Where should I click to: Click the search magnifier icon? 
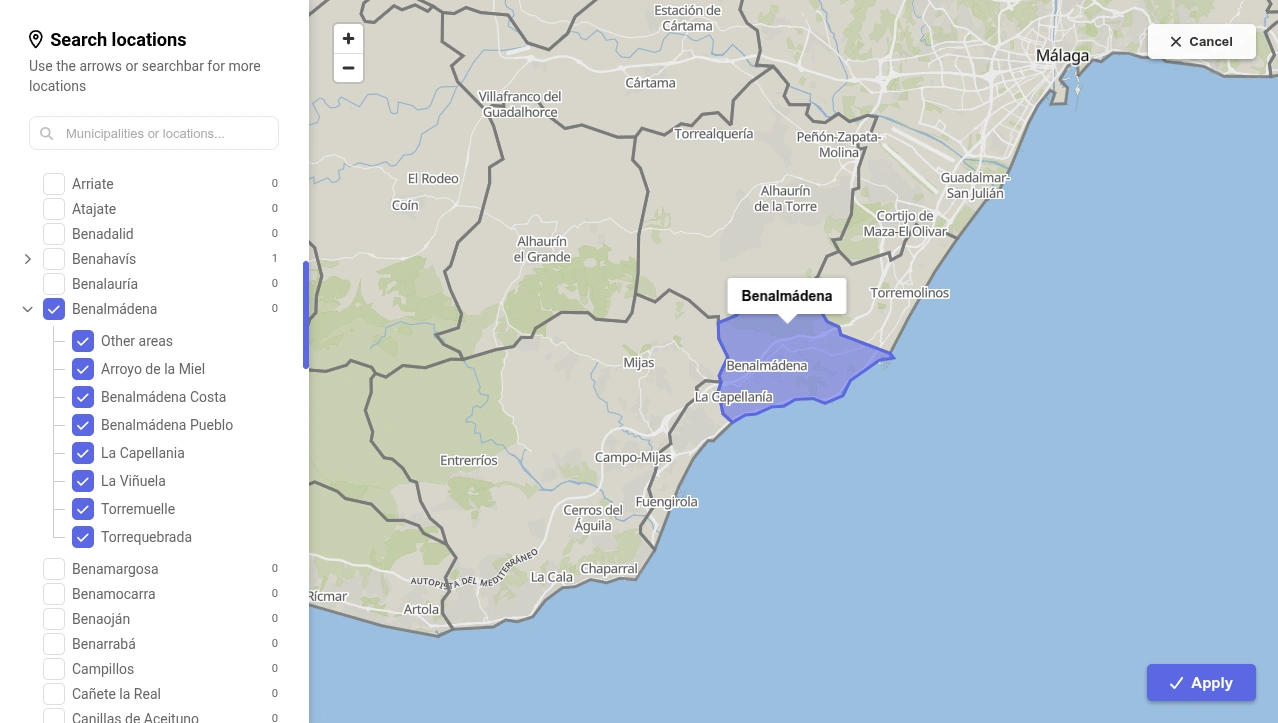pyautogui.click(x=47, y=133)
